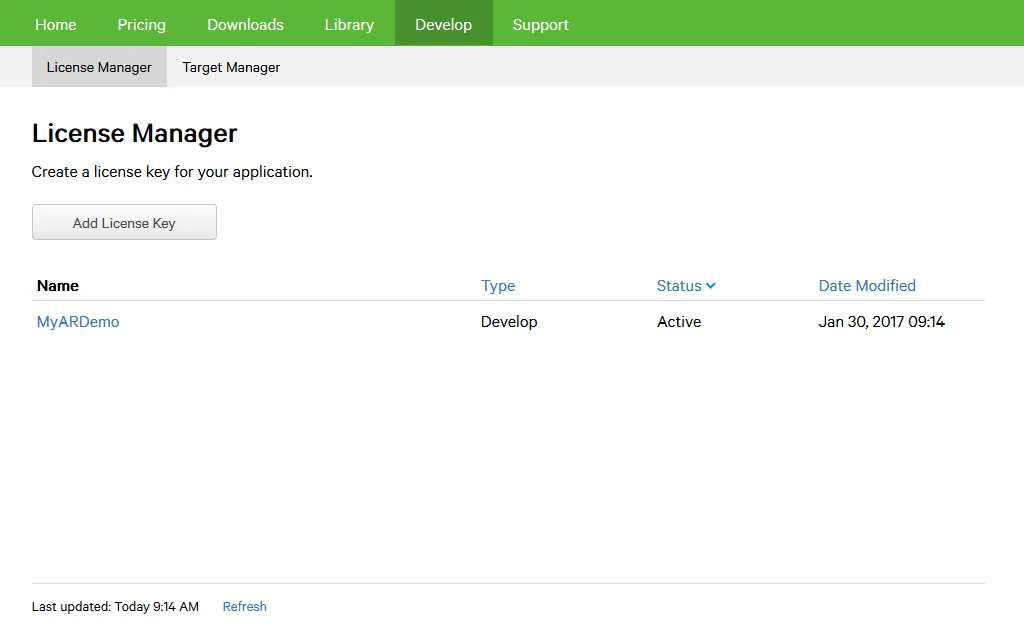
Task: Open the Develop menu item
Action: (443, 24)
